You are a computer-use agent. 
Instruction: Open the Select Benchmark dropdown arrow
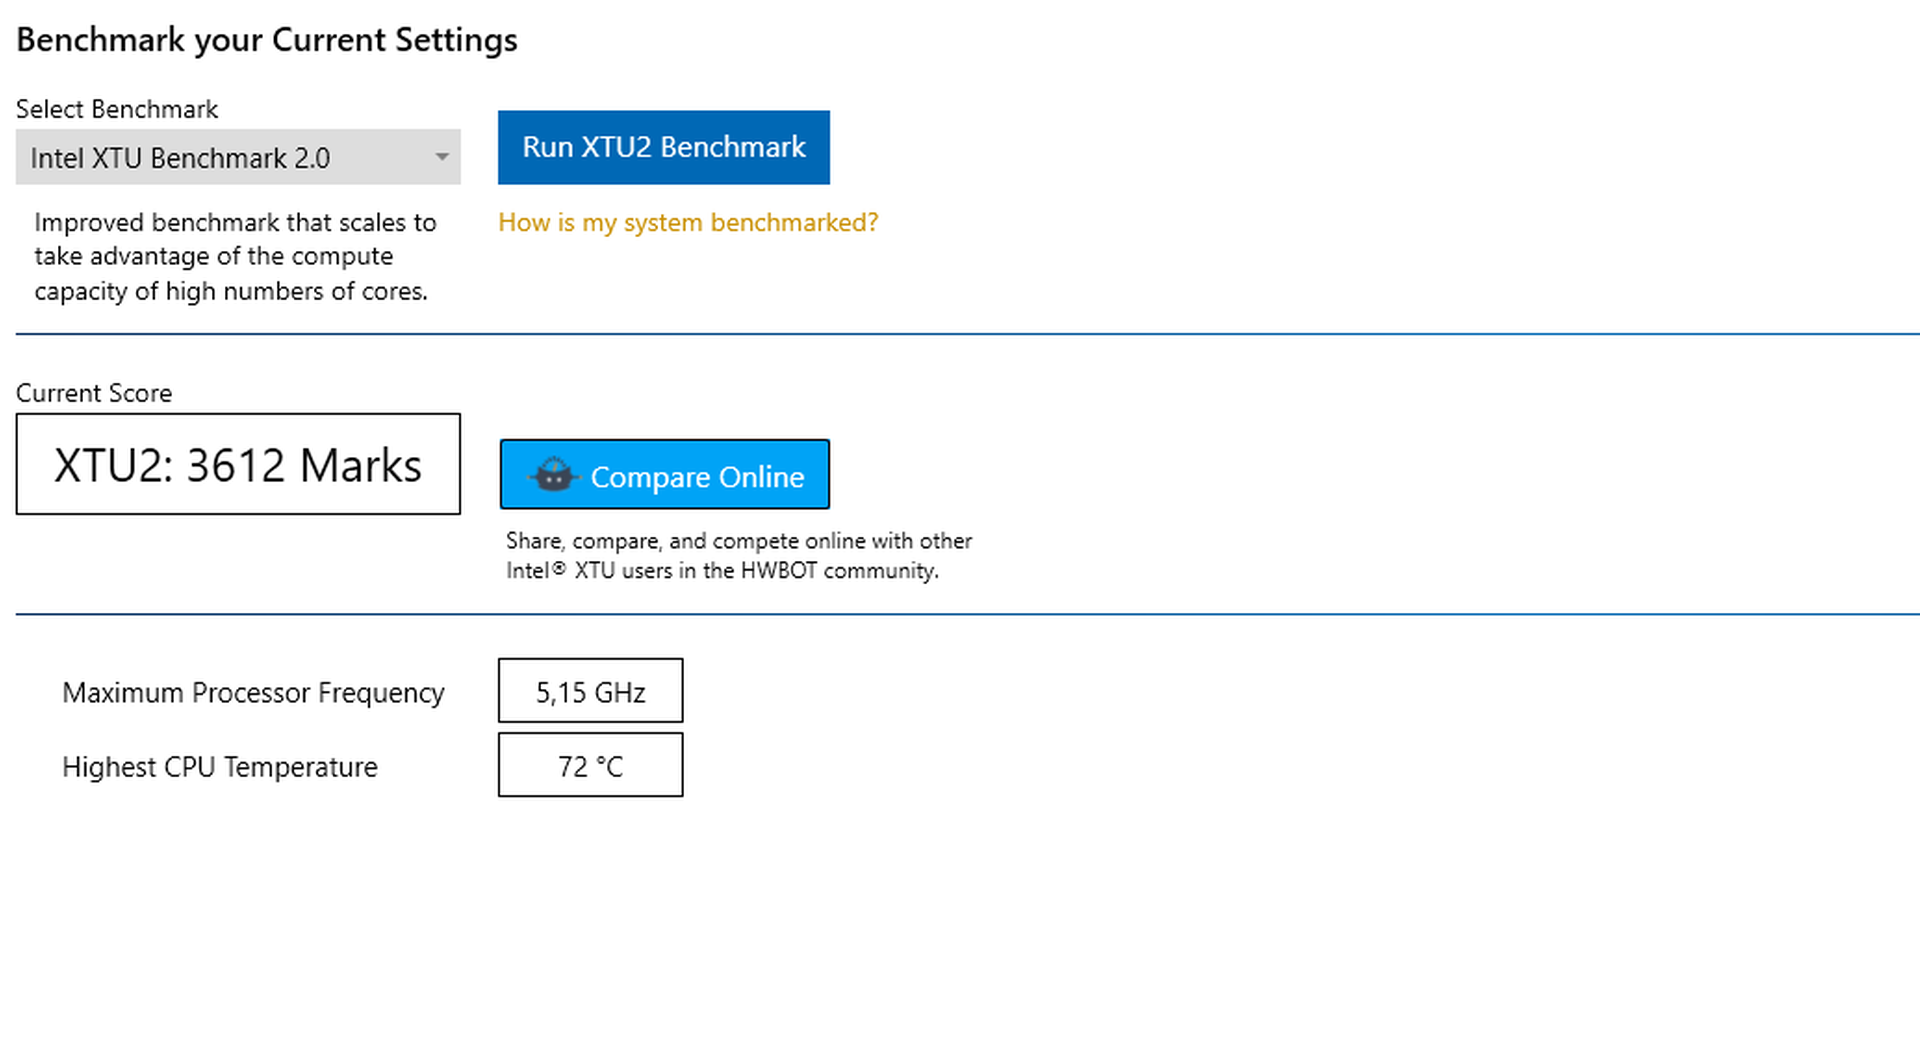click(441, 157)
